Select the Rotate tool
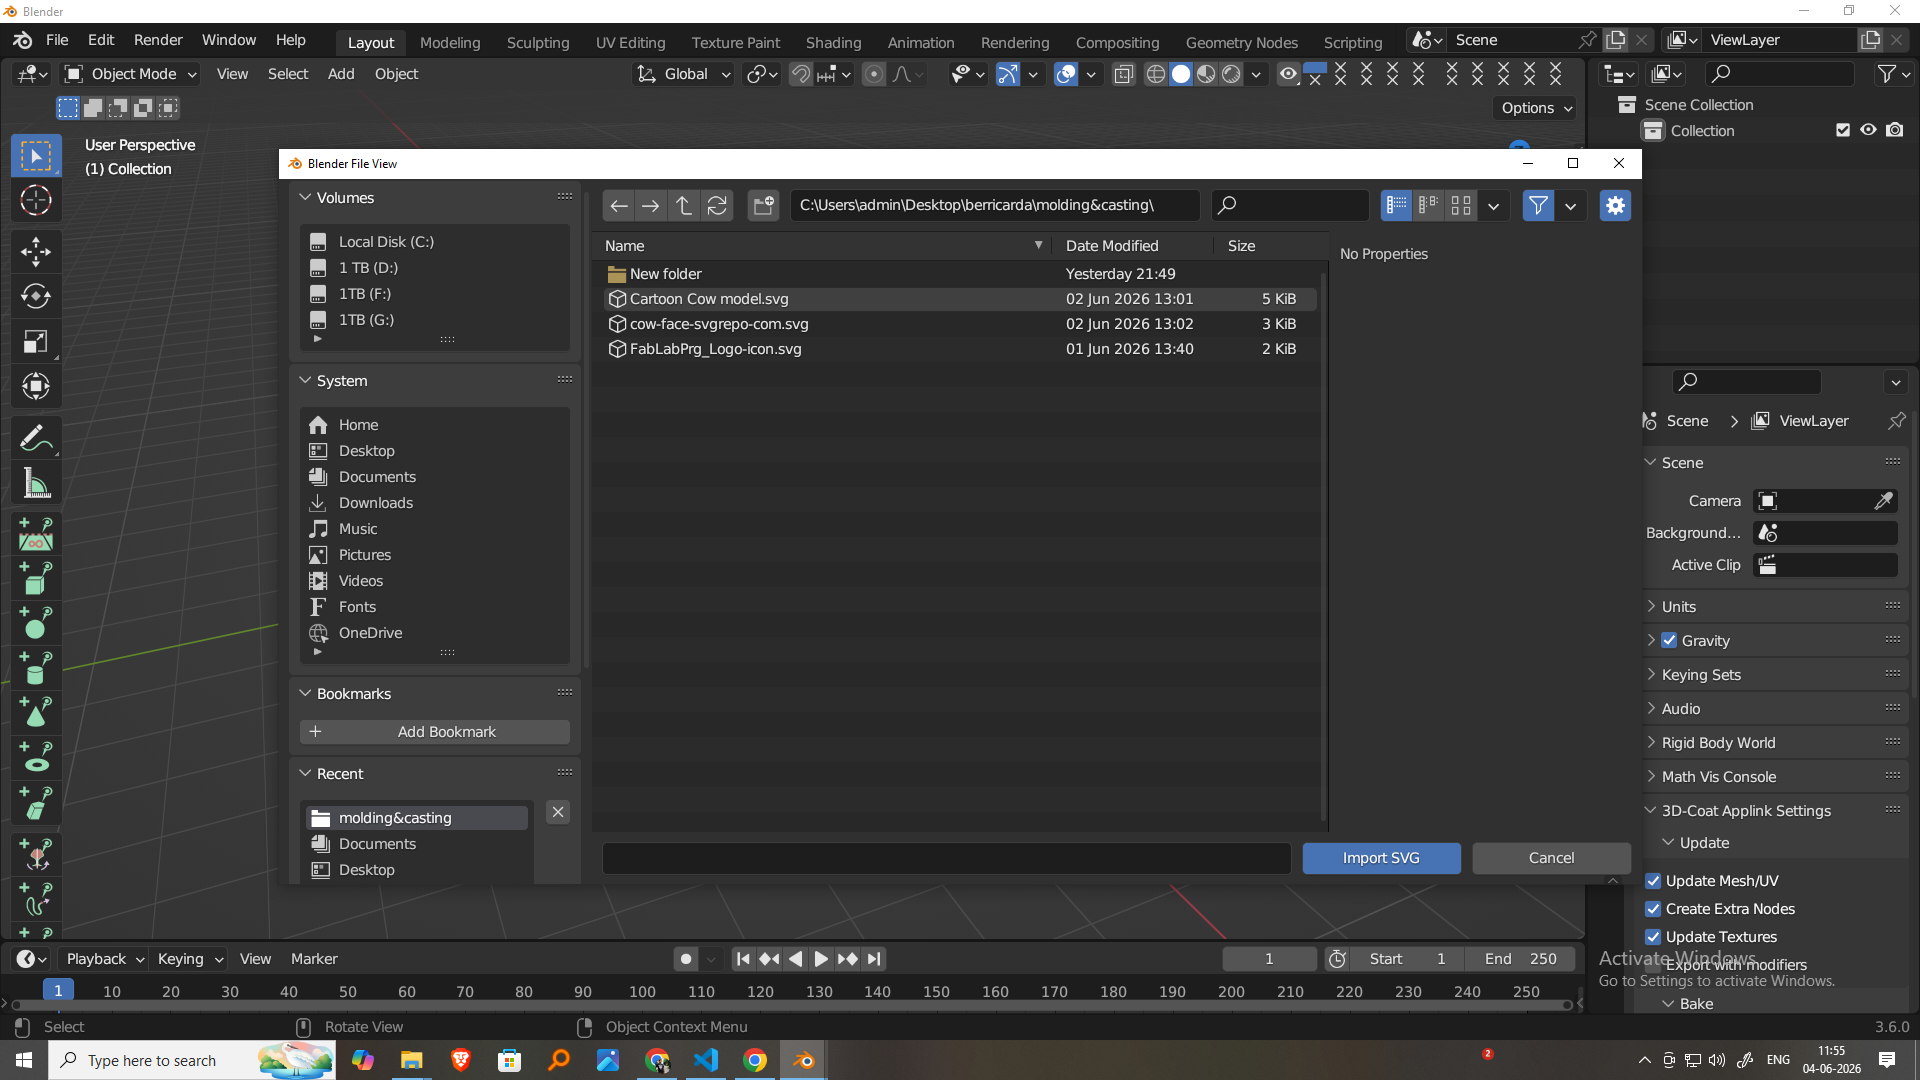This screenshot has width=1920, height=1080. coord(36,296)
